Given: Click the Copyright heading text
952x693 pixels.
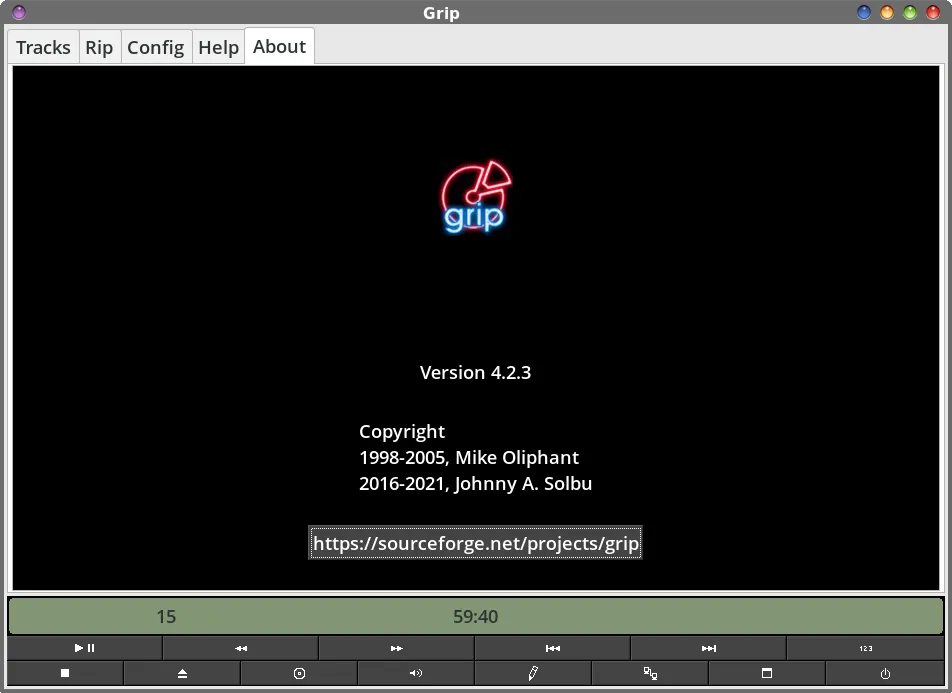Looking at the screenshot, I should coord(402,431).
